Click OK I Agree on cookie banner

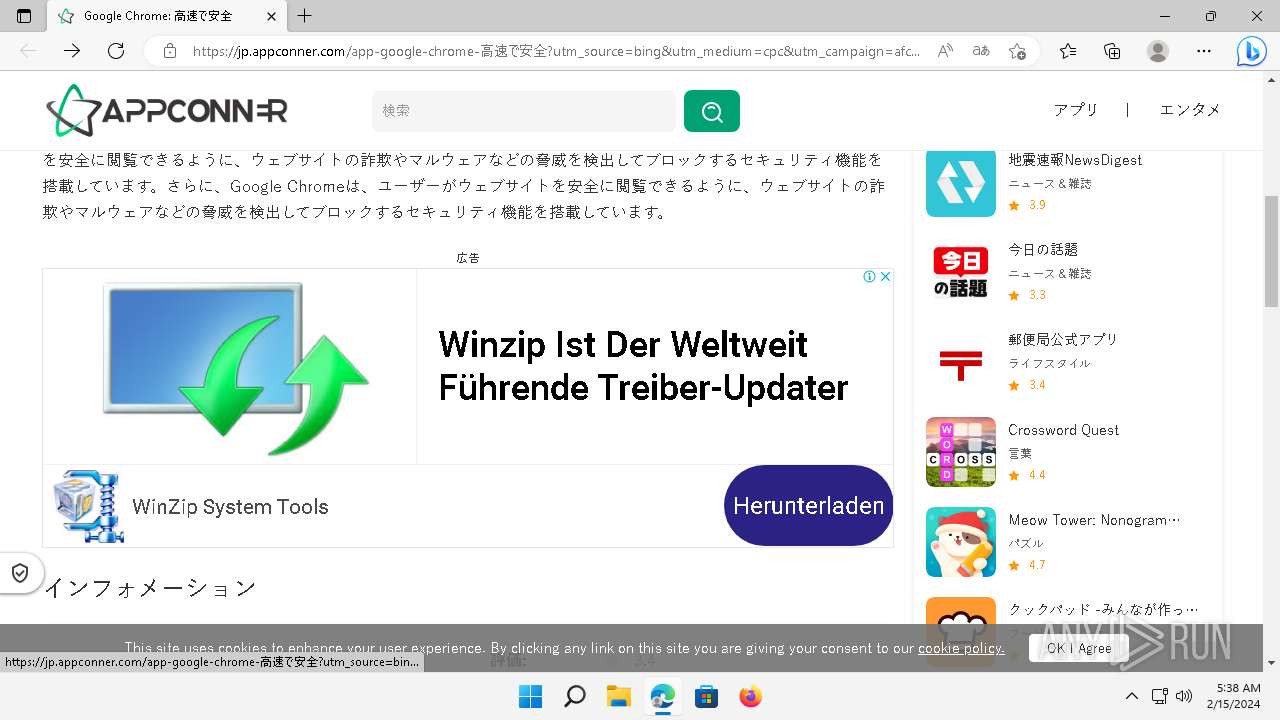(1079, 648)
